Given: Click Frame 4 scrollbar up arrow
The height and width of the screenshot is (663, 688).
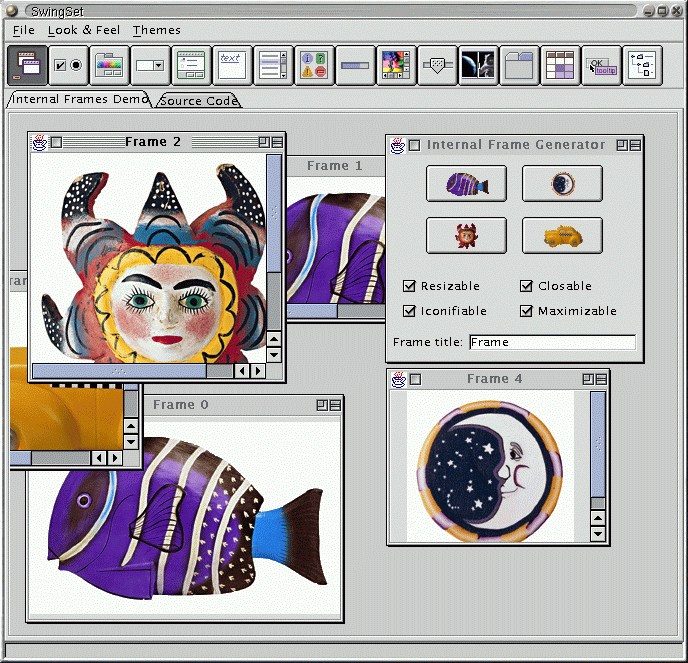Looking at the screenshot, I should pos(598,518).
